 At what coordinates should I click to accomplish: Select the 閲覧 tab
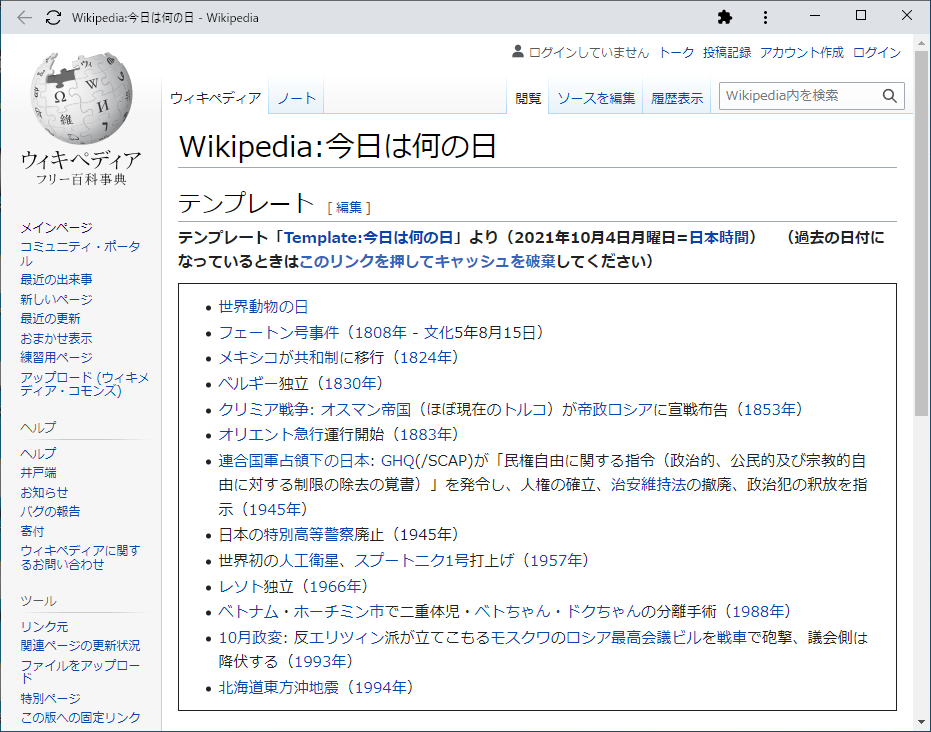point(528,98)
